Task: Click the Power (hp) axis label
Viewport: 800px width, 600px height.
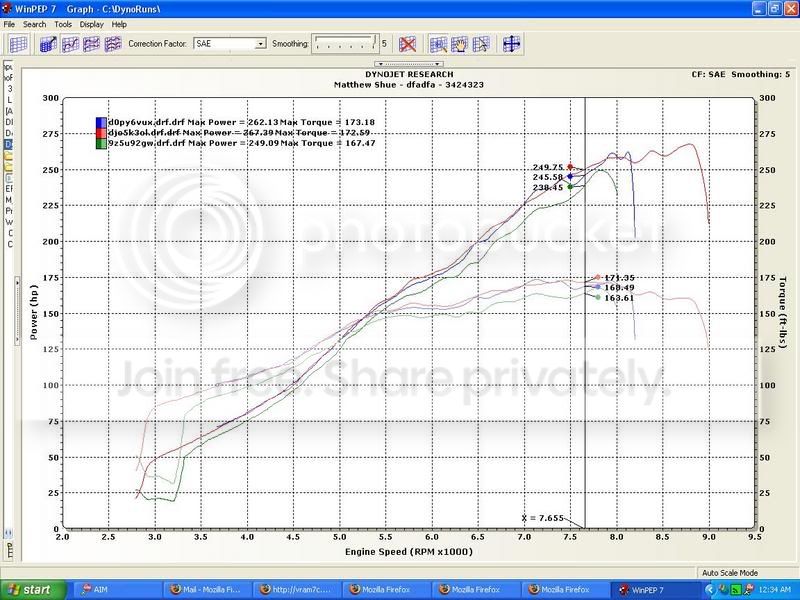Action: pyautogui.click(x=34, y=312)
